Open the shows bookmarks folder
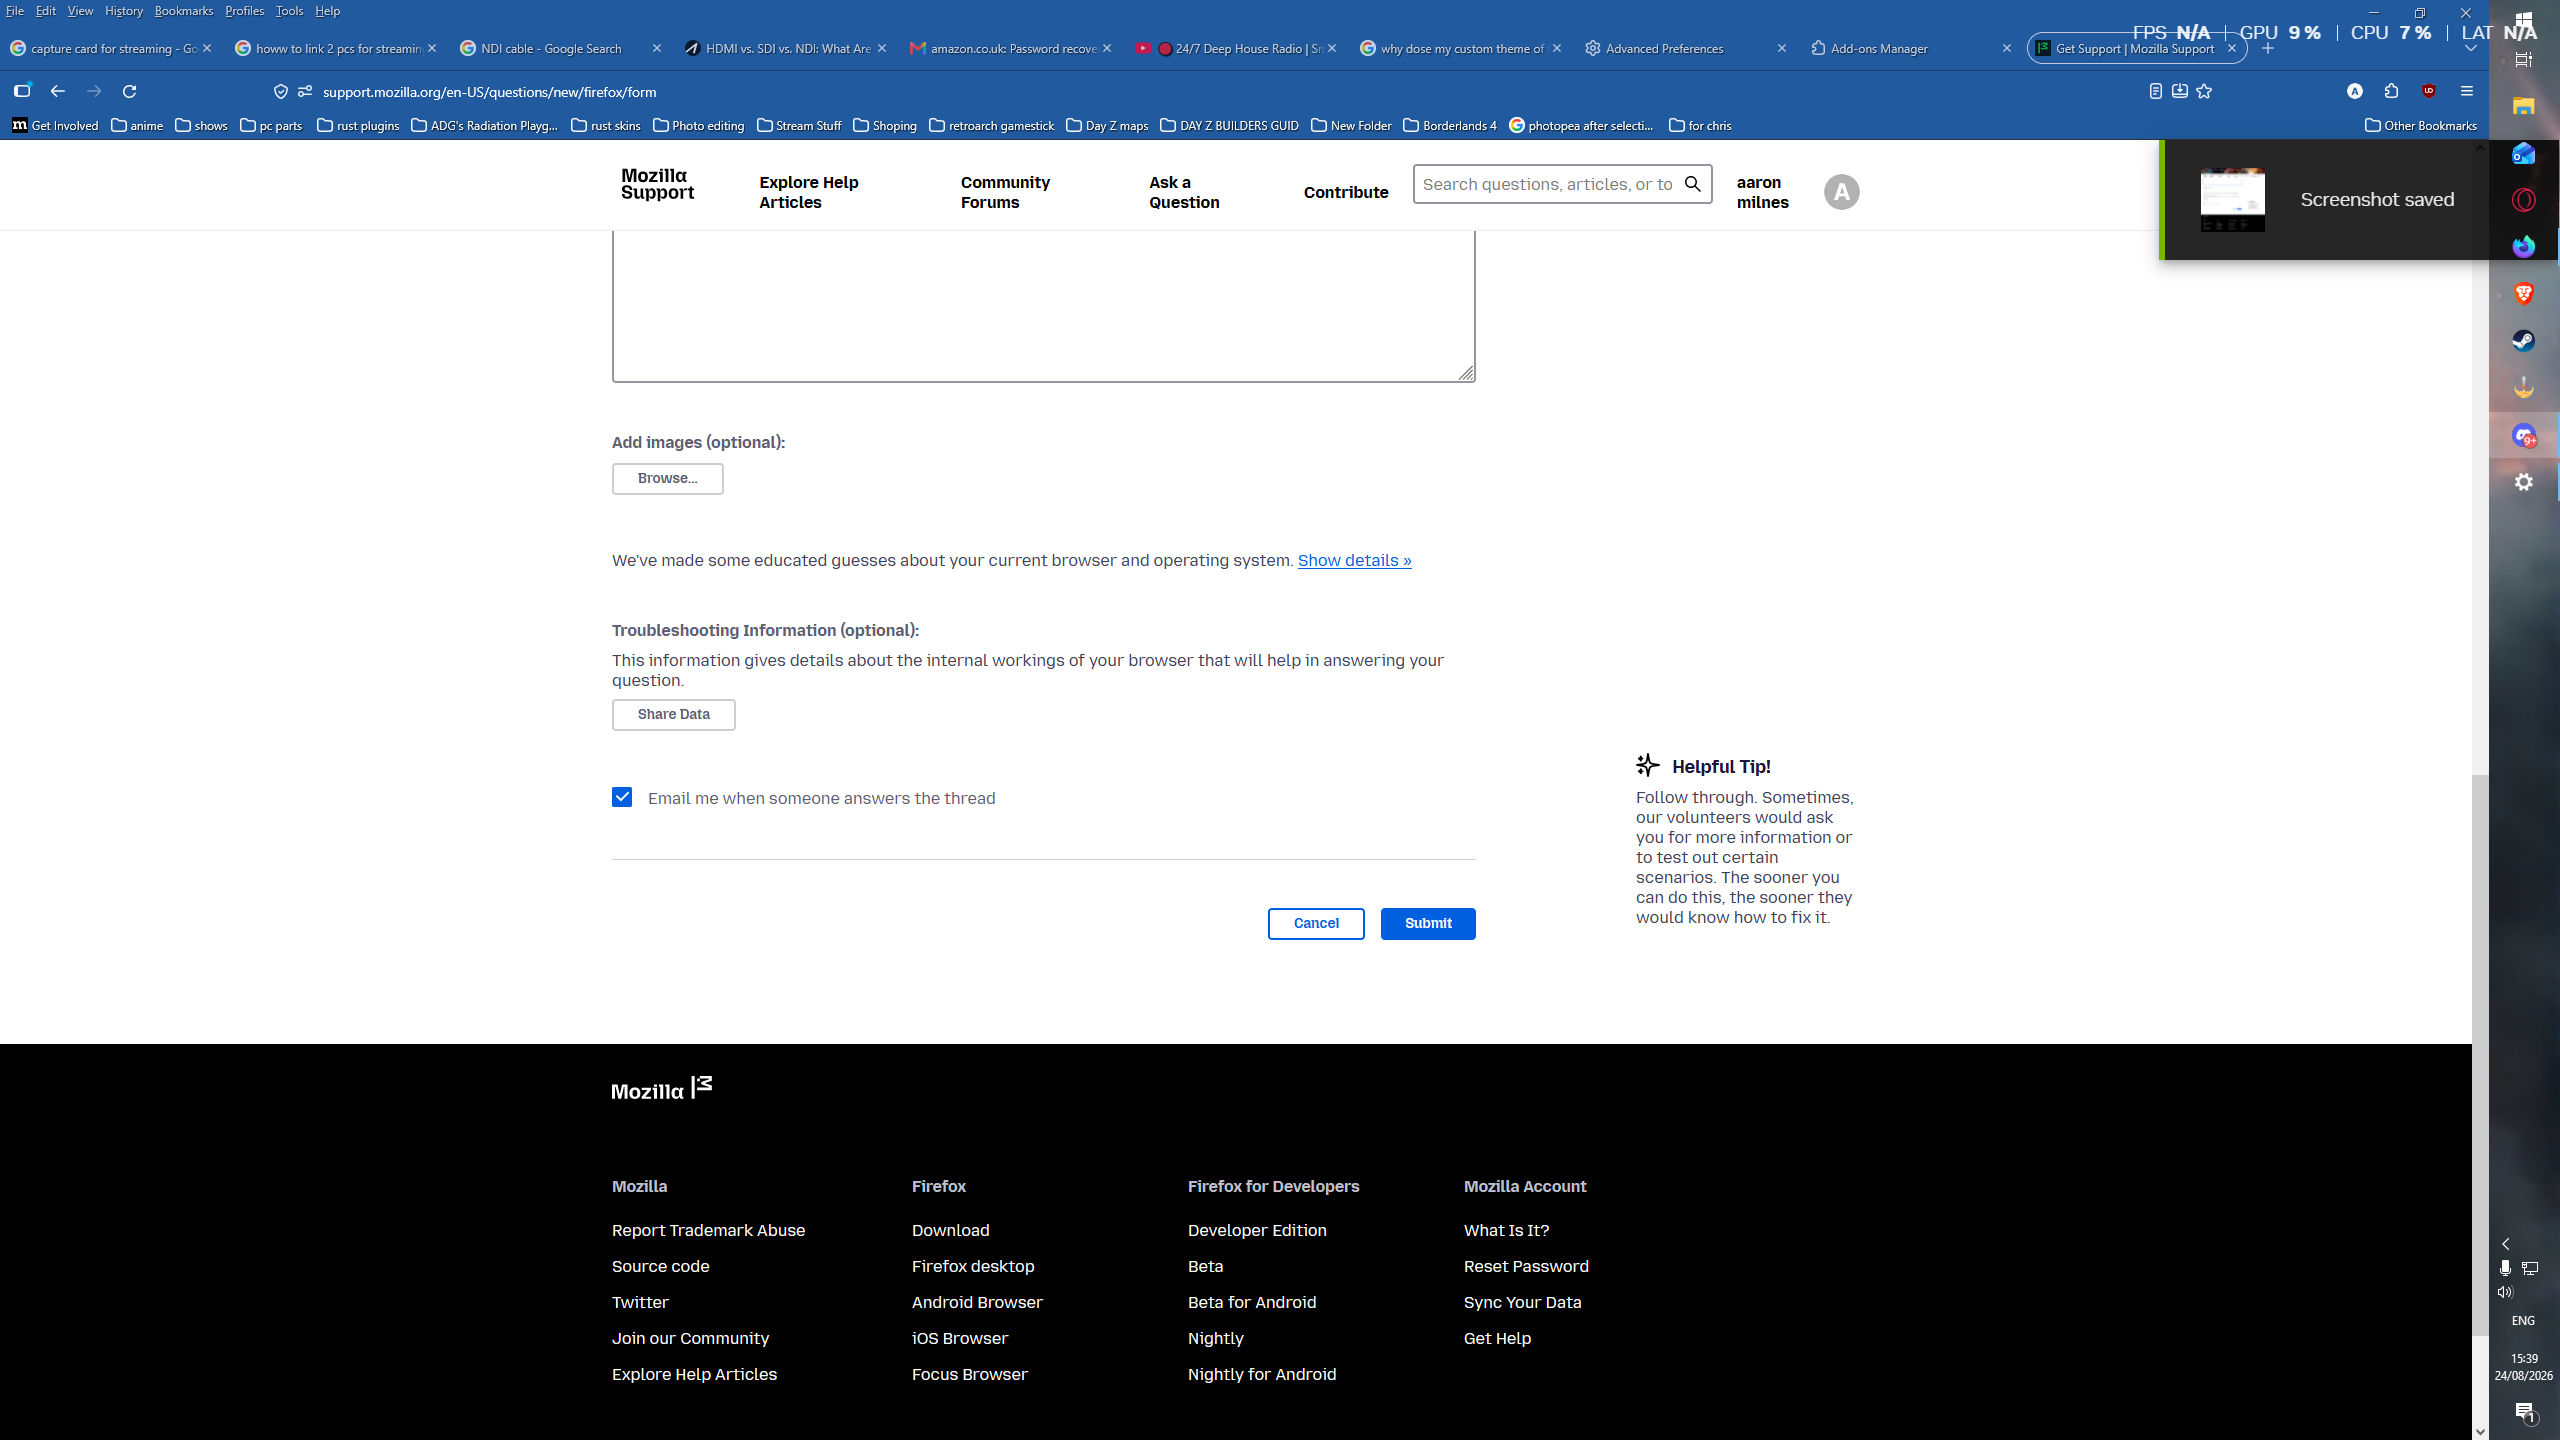The height and width of the screenshot is (1440, 2560). pos(201,125)
